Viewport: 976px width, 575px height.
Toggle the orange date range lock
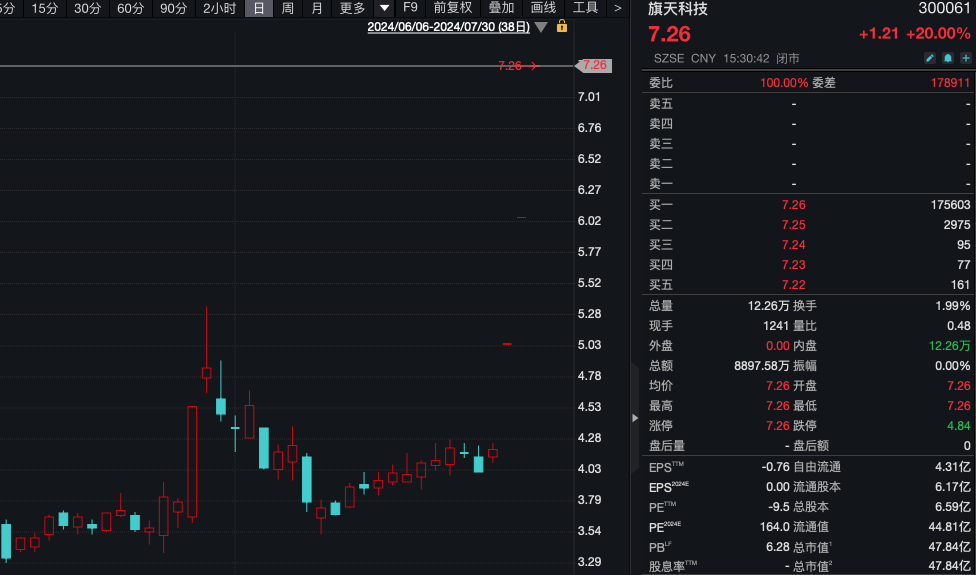tap(562, 27)
